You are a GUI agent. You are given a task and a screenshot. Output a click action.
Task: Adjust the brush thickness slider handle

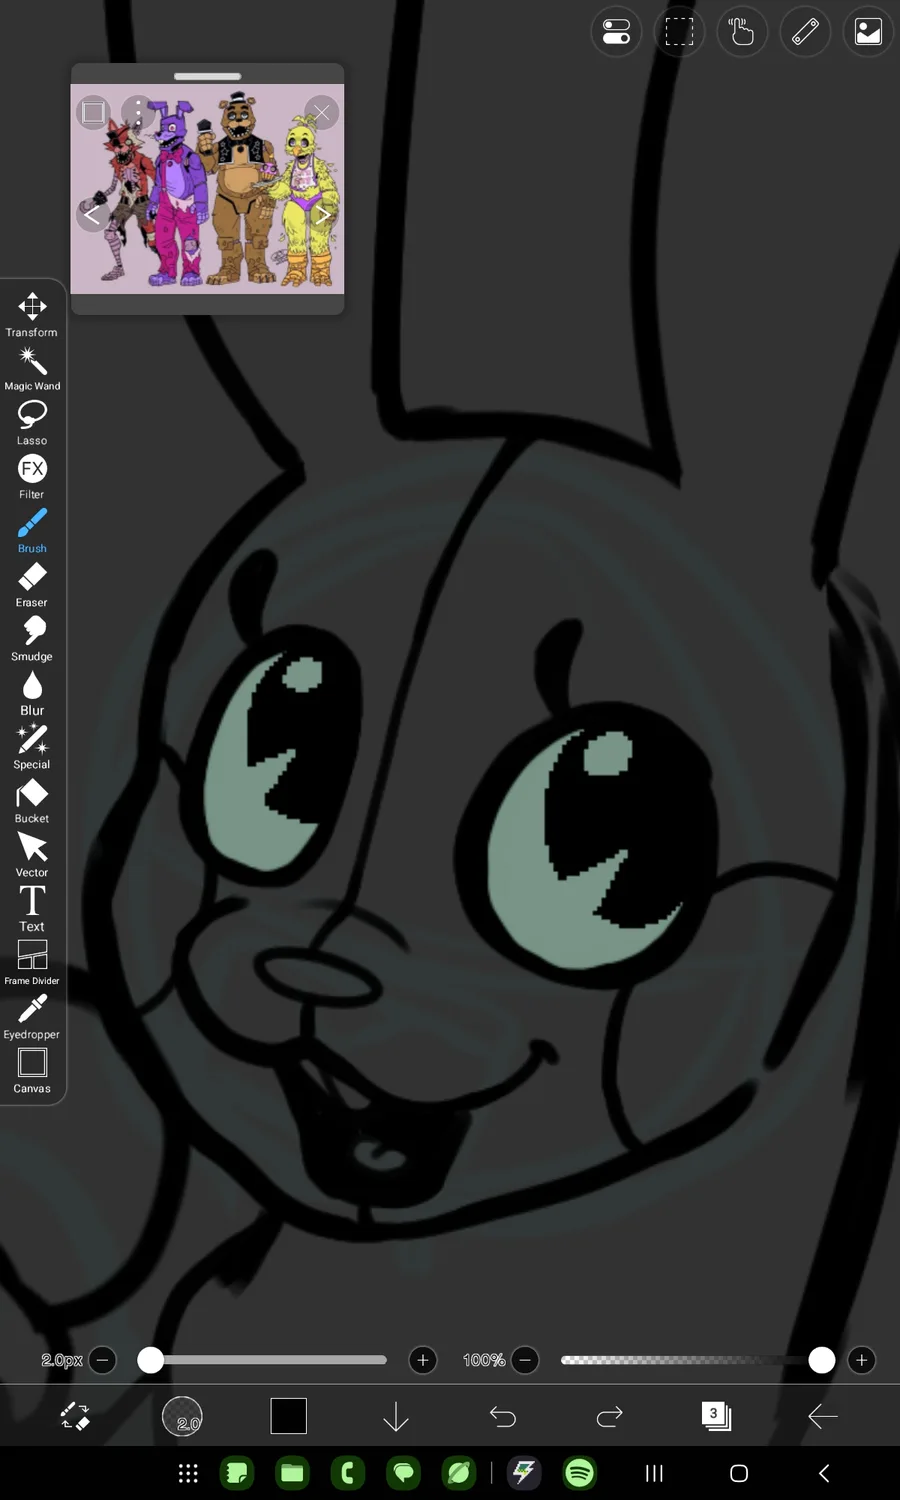pyautogui.click(x=150, y=1360)
